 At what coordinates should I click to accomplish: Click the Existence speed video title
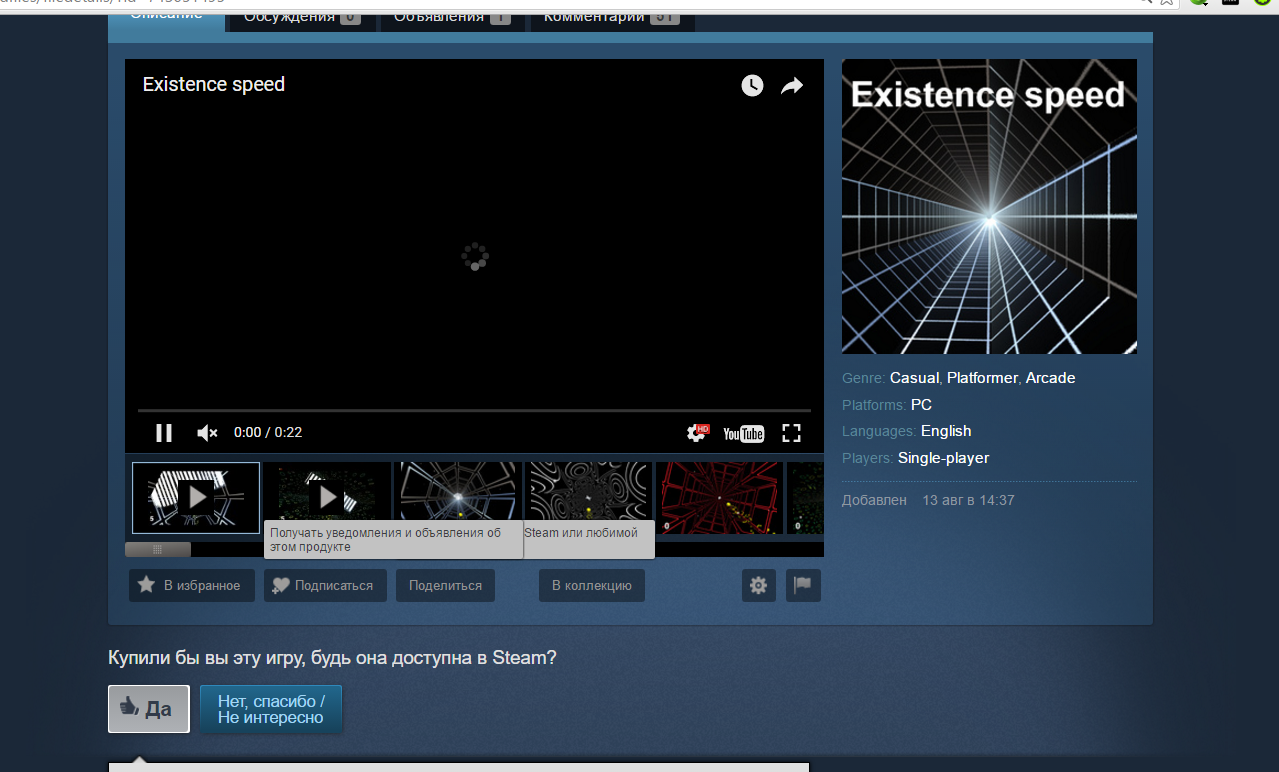[214, 84]
